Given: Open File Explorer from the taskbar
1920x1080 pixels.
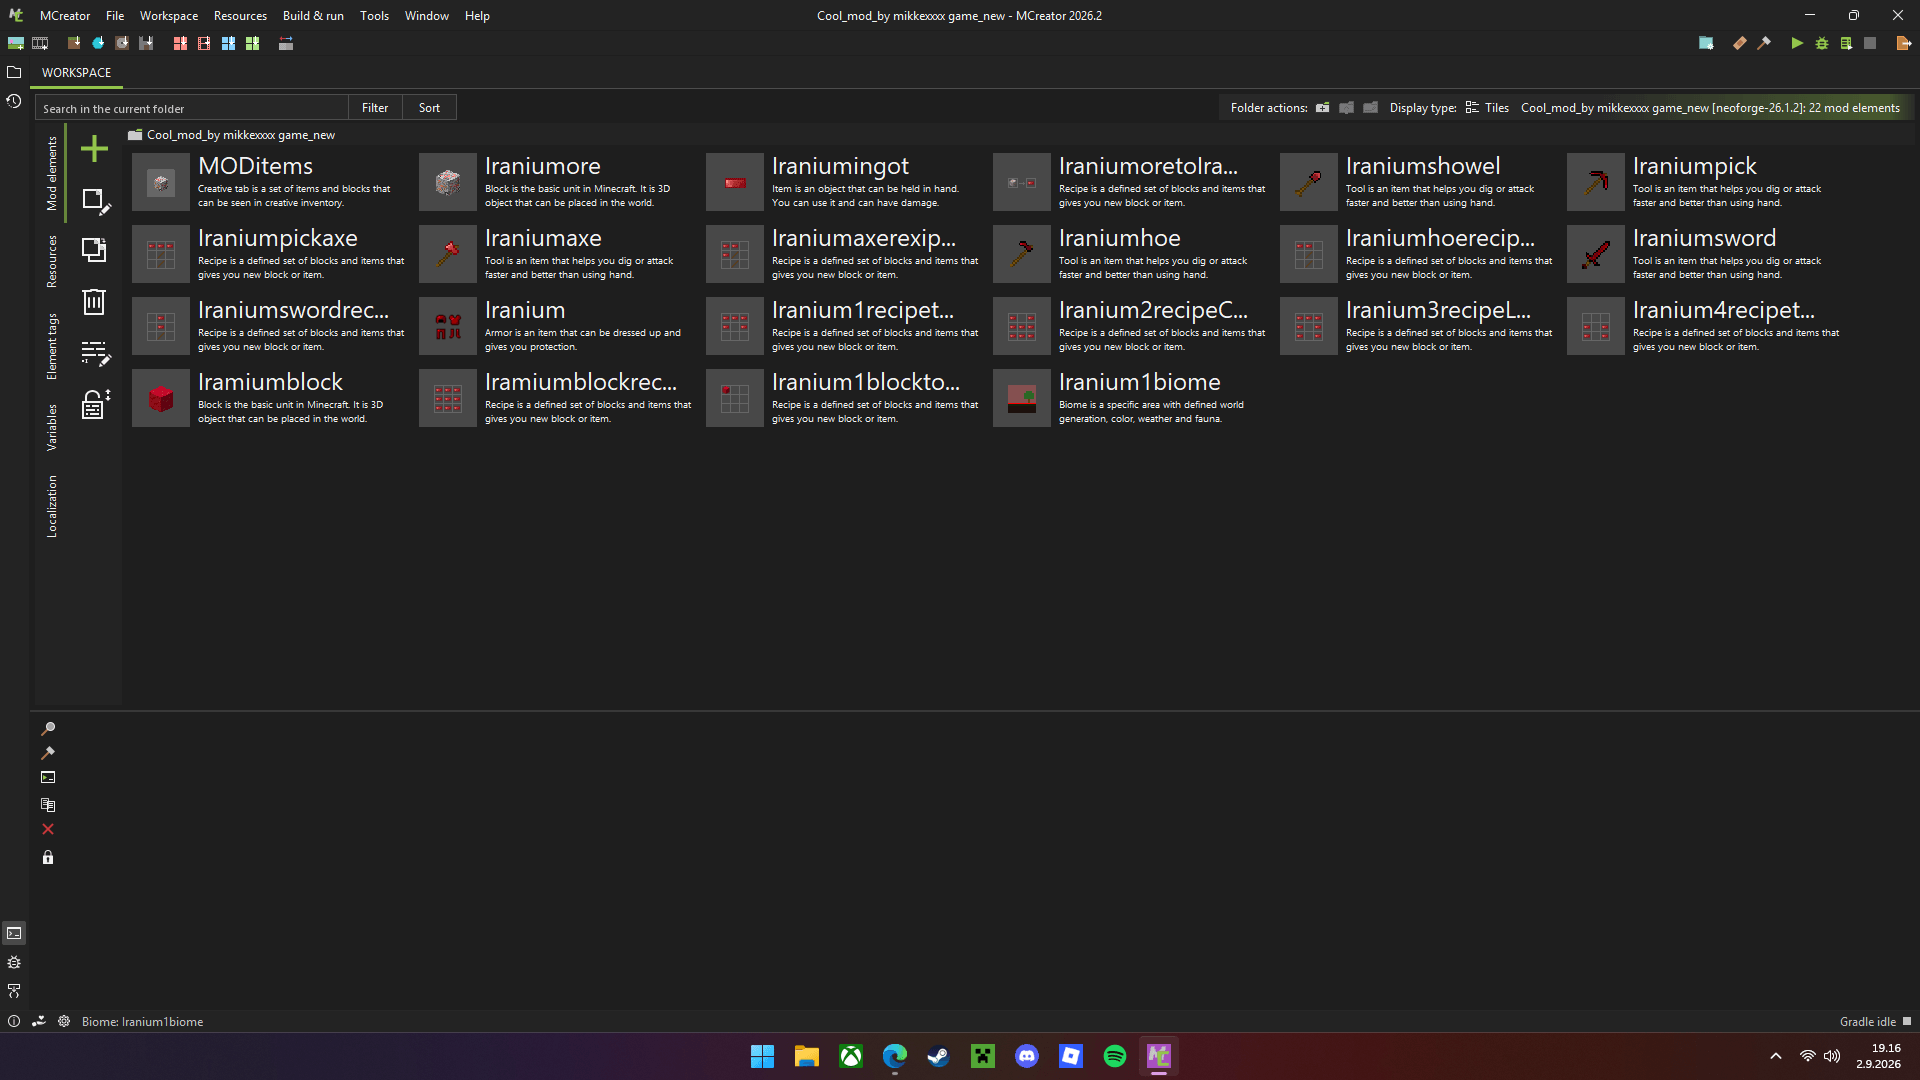Looking at the screenshot, I should (806, 1056).
